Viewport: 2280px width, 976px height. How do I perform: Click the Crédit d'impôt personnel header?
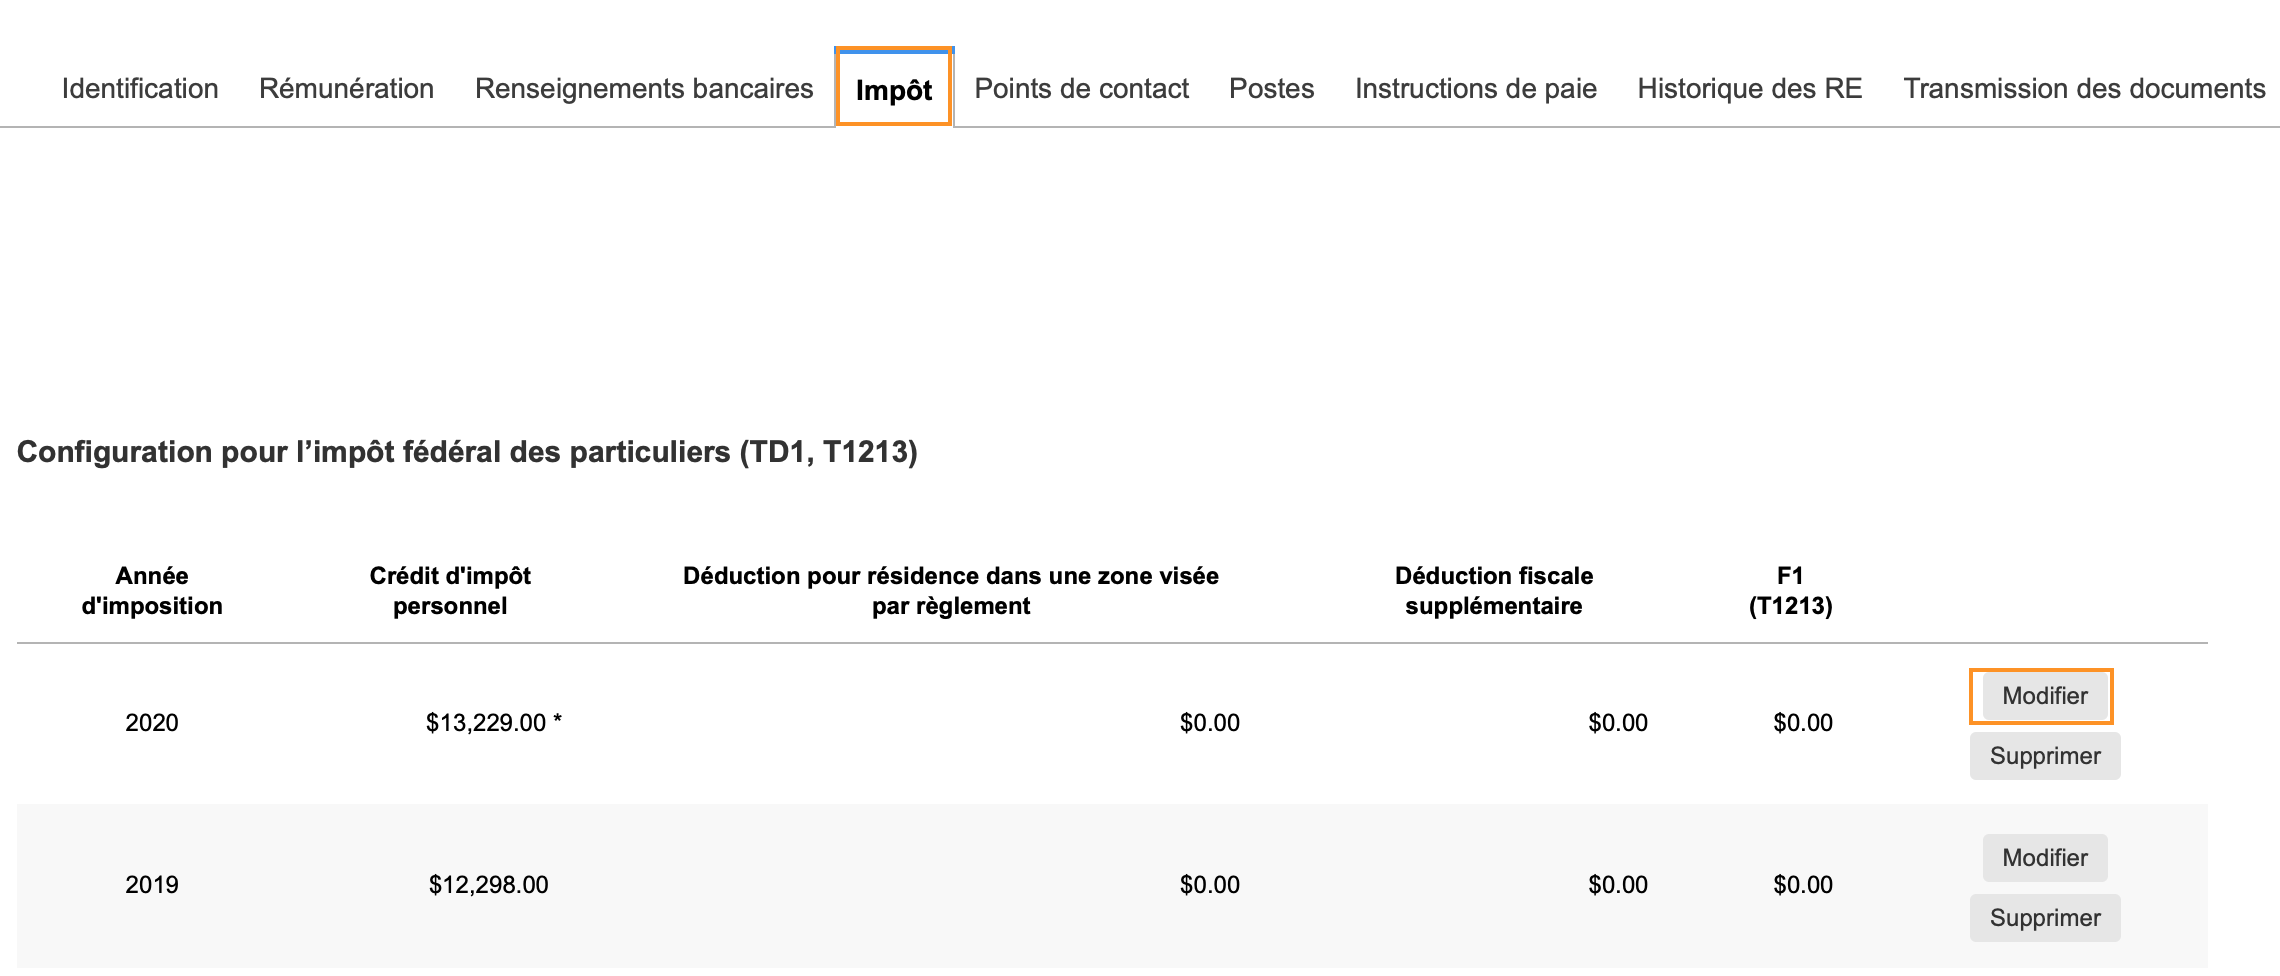click(450, 591)
